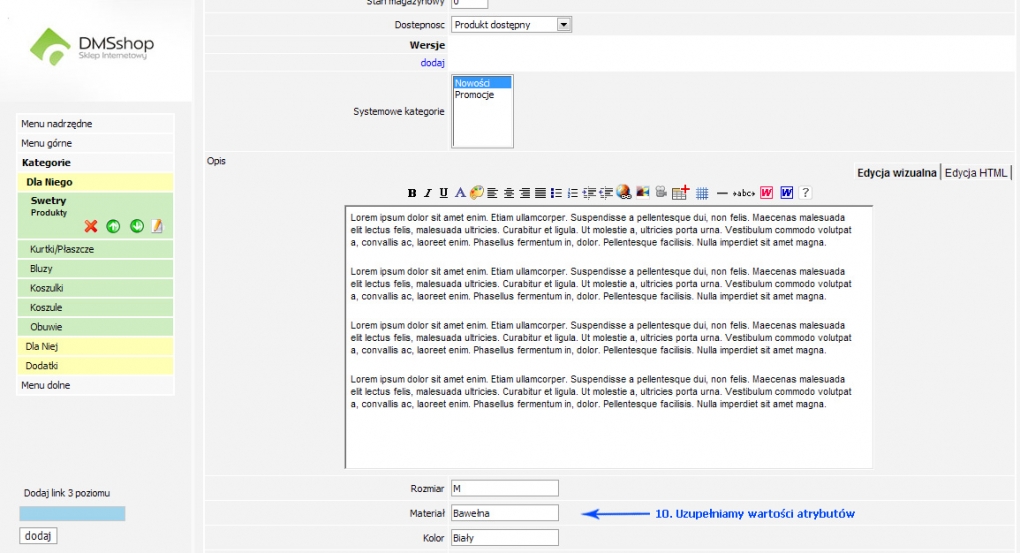Insert hyperlink with the globe icon
The height and width of the screenshot is (553, 1020).
[623, 192]
